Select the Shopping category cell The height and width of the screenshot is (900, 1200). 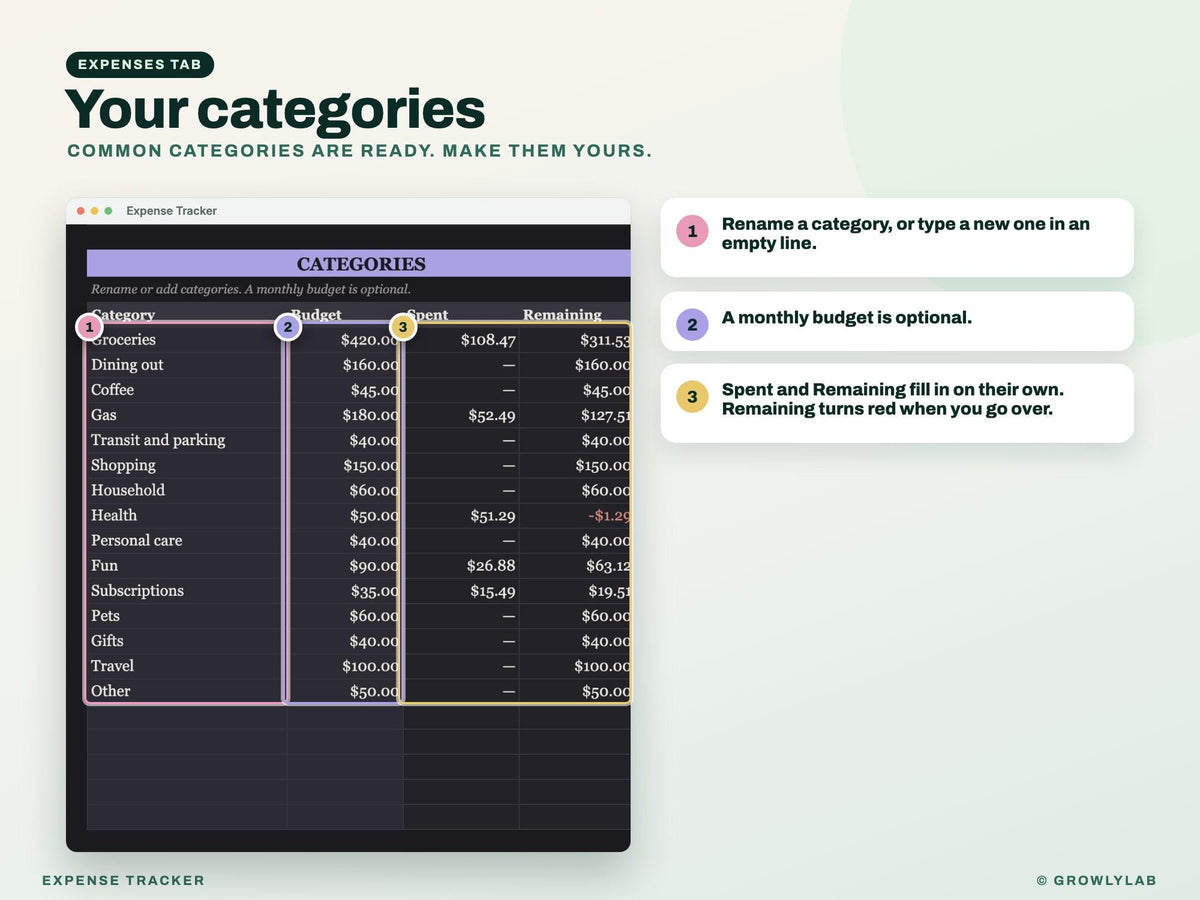coord(187,465)
